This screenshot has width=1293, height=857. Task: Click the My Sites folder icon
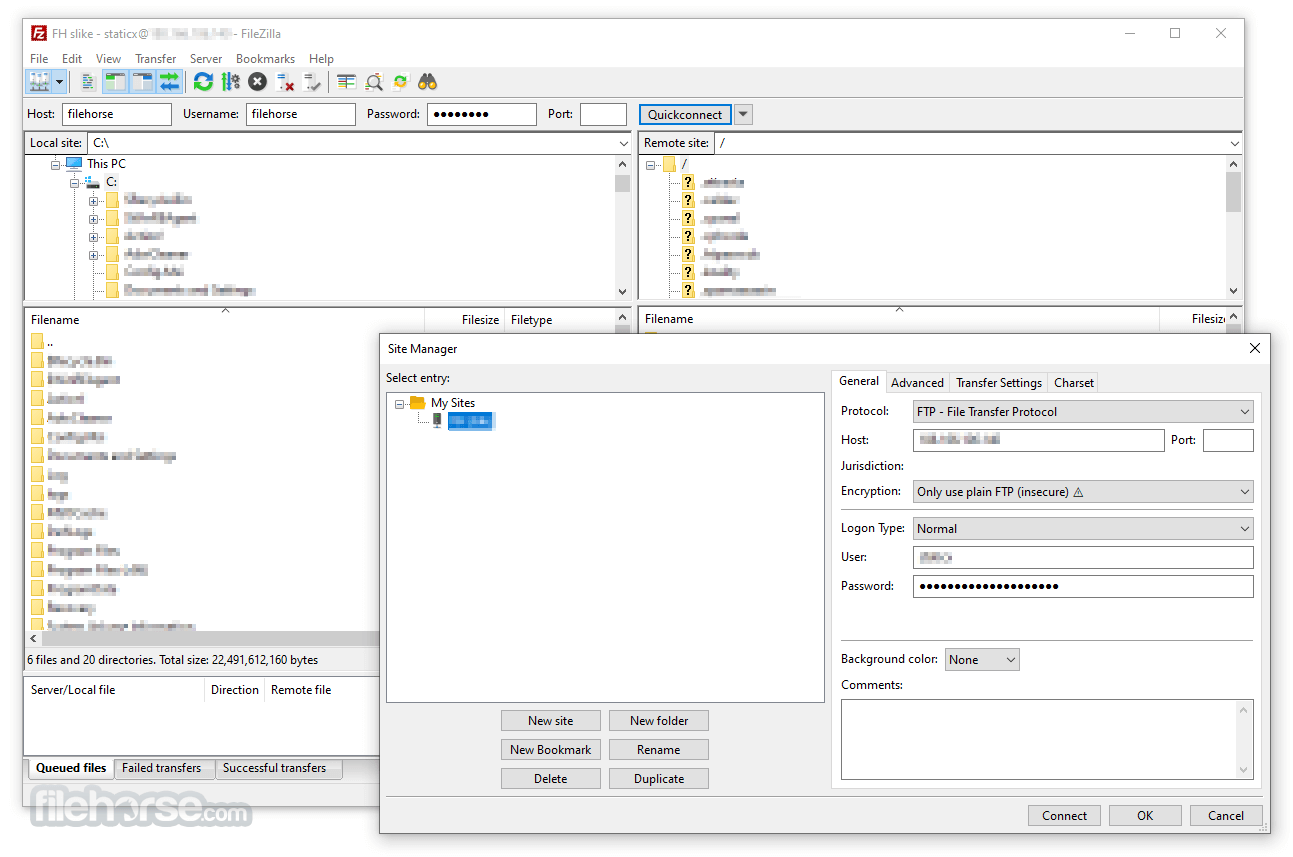tap(417, 403)
